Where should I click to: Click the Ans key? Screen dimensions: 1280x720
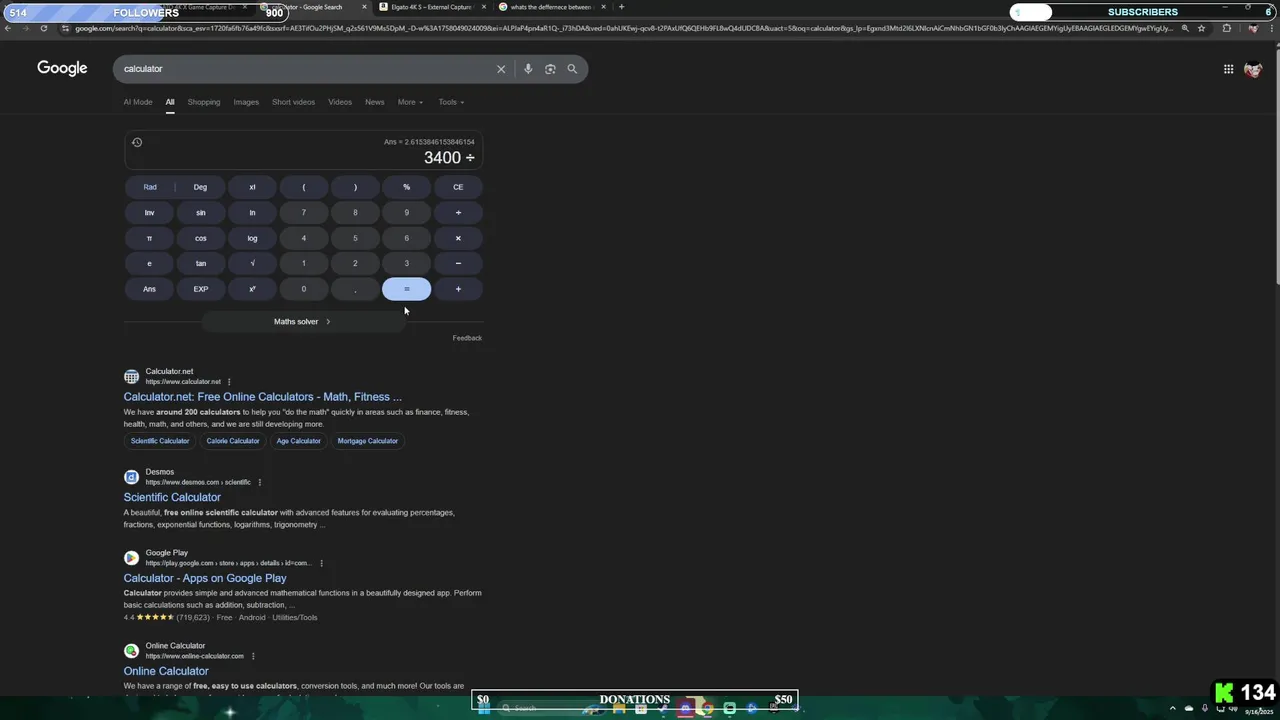[149, 289]
